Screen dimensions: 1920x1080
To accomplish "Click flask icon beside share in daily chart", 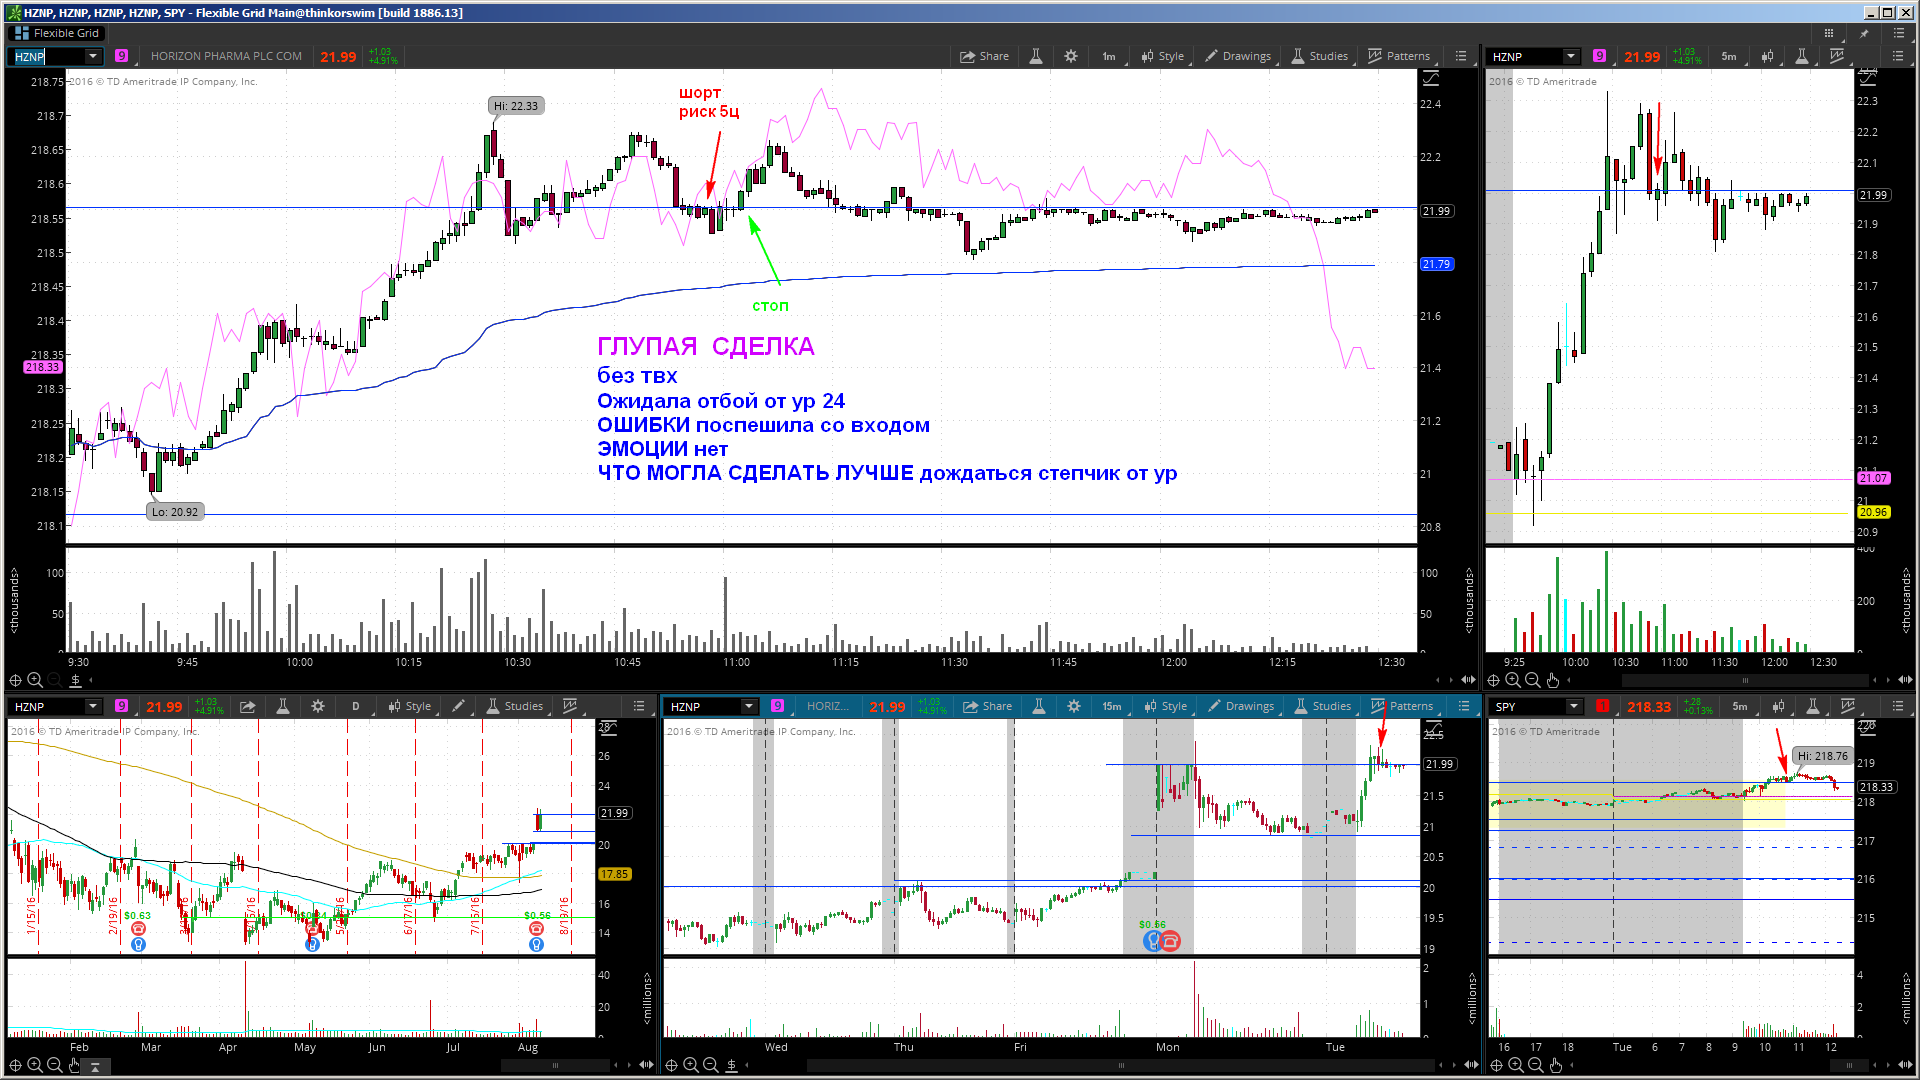I will coord(283,706).
